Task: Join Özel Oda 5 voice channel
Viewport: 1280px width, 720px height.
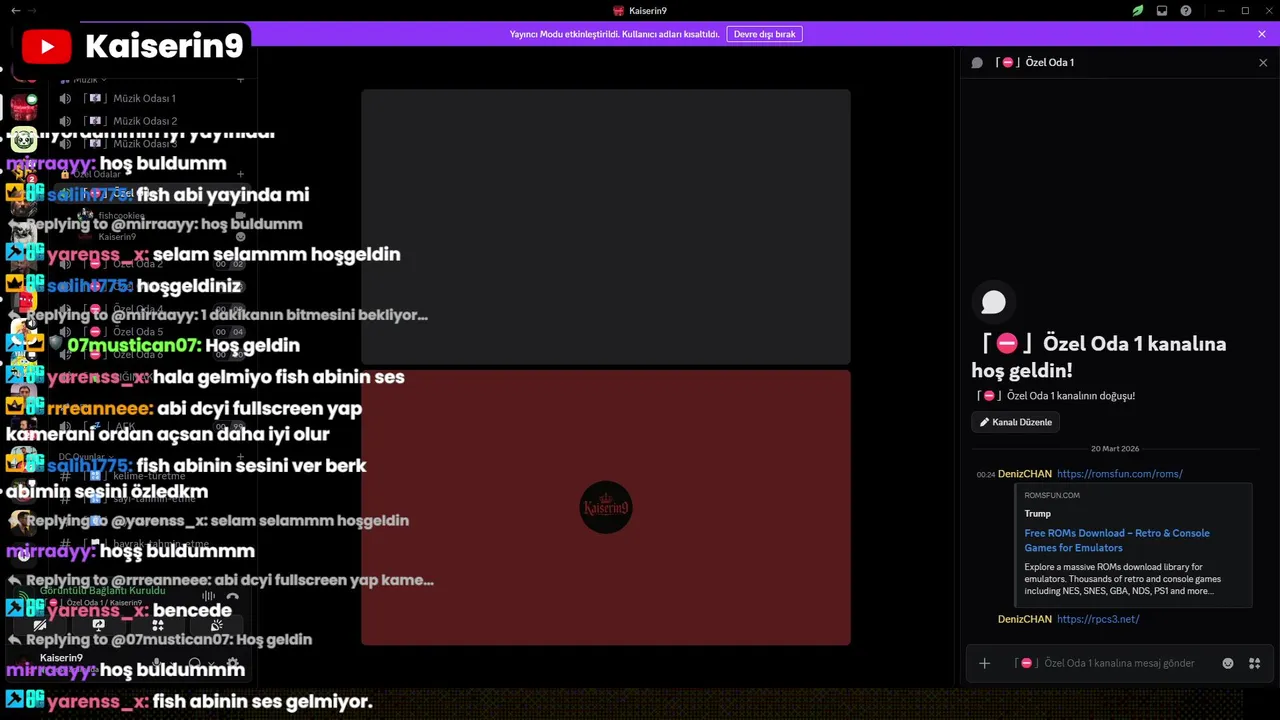Action: (150, 332)
